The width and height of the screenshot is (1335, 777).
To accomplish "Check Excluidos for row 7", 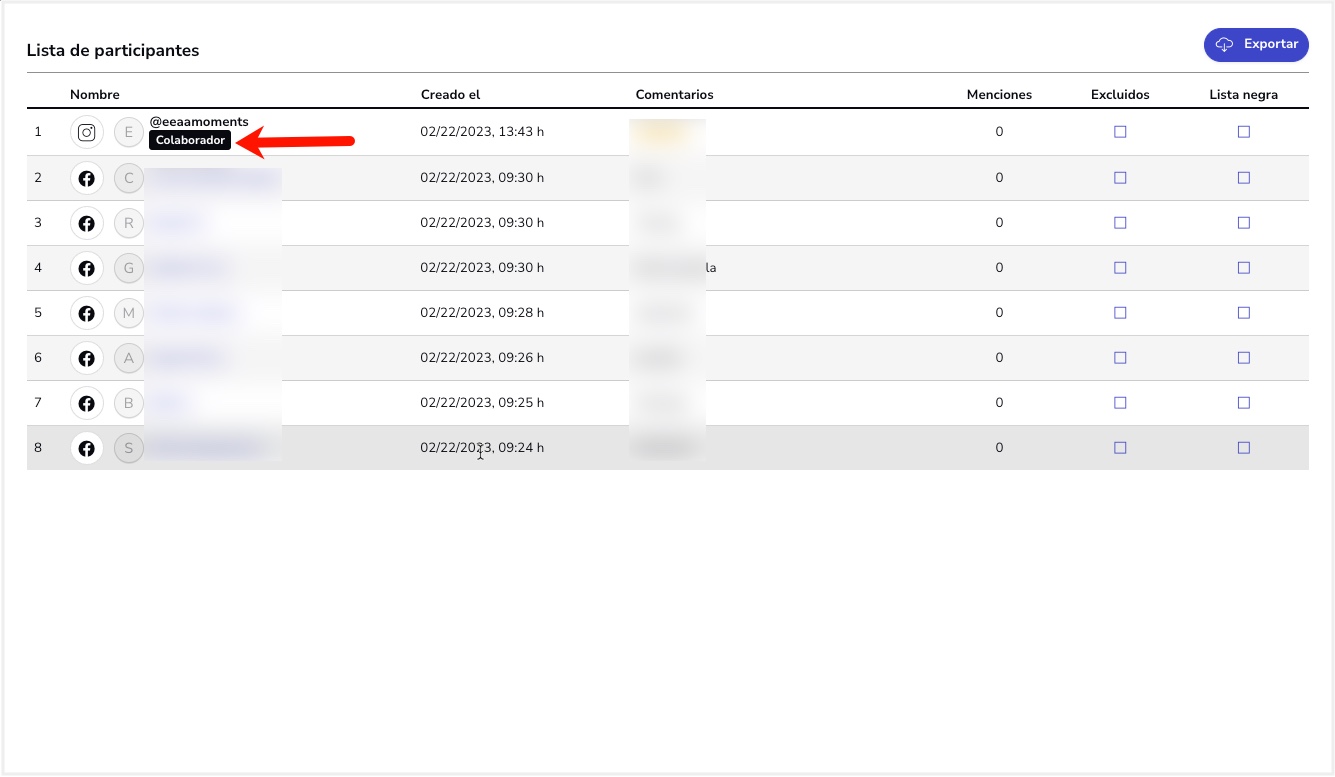I will (x=1120, y=403).
